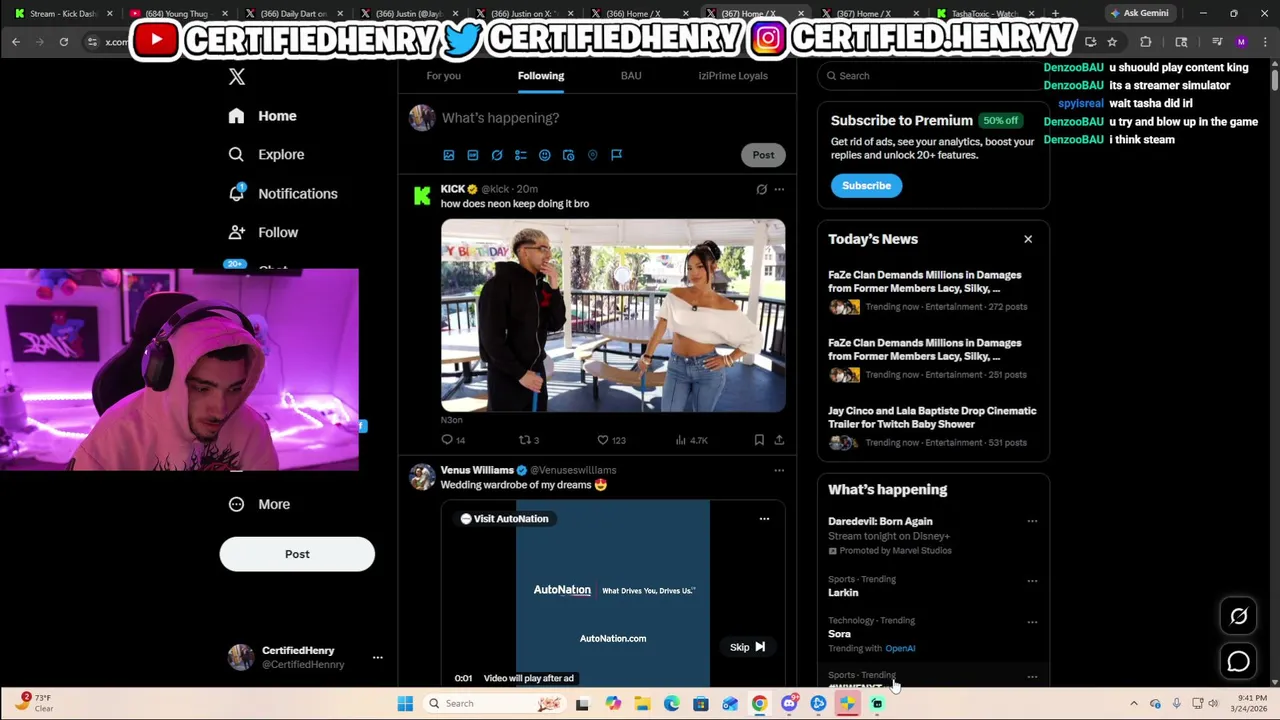Open the iziPrime Loyals tab
Screen dimensions: 1280x720
point(733,76)
